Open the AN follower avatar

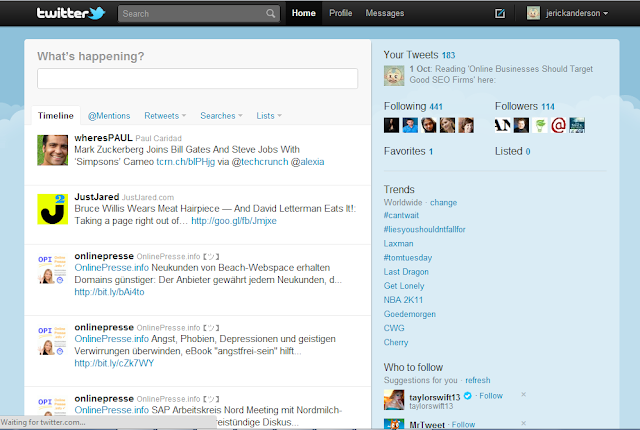(x=502, y=125)
